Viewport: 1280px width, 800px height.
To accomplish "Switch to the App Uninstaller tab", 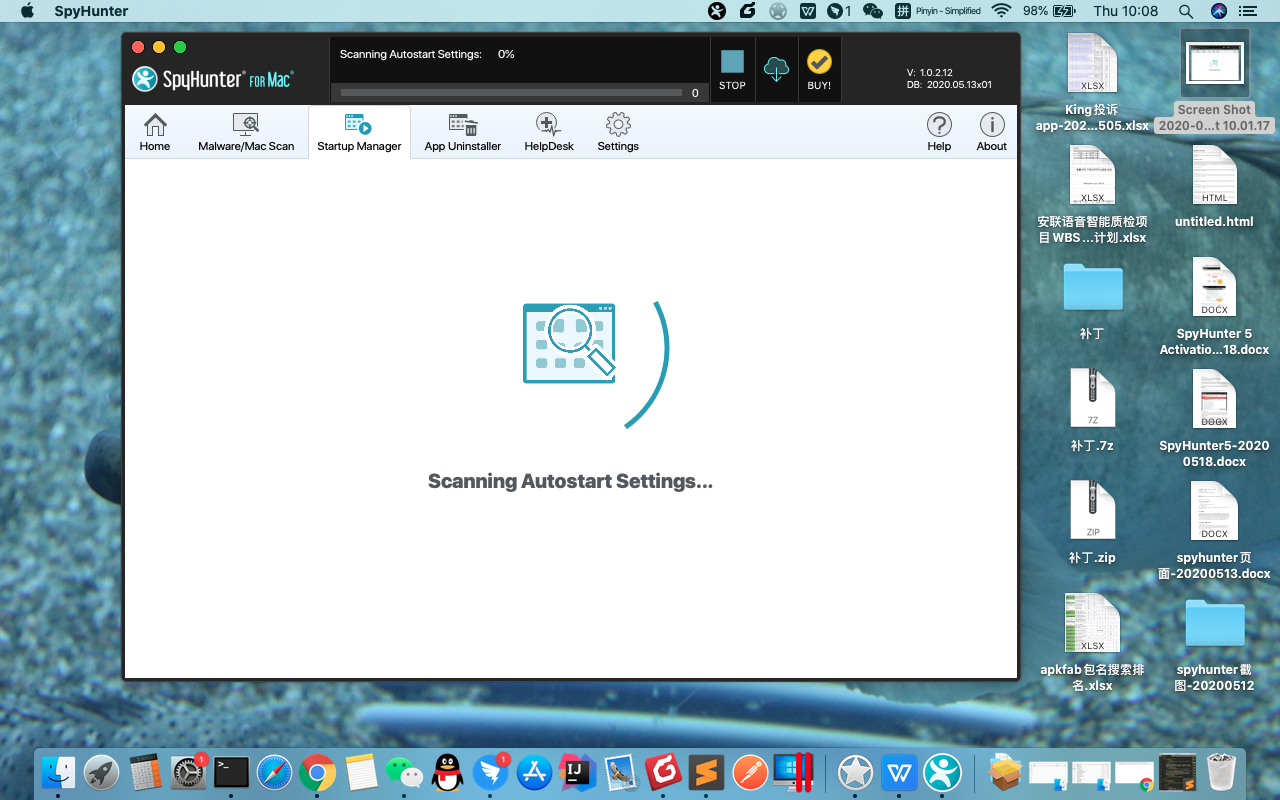I will 463,132.
